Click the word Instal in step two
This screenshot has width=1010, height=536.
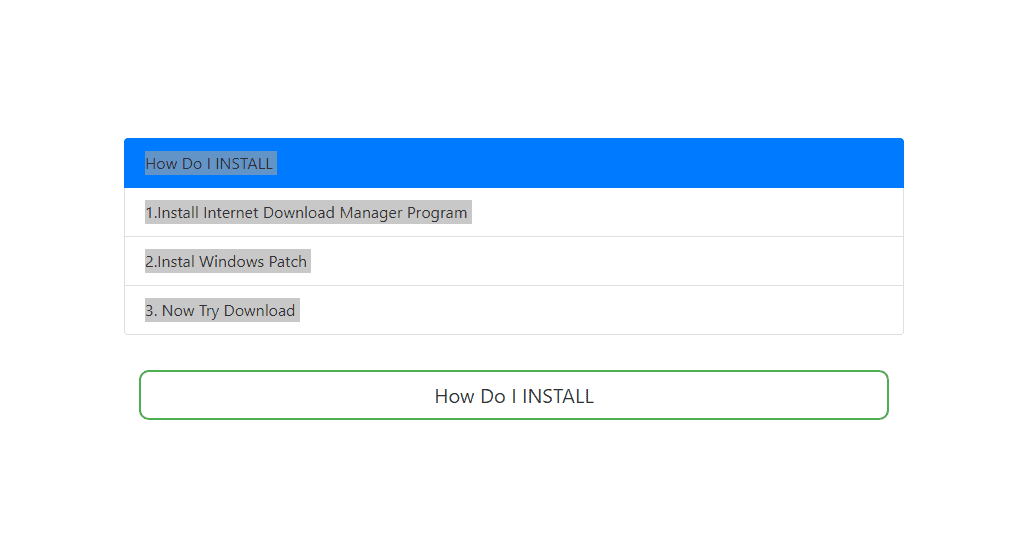tap(175, 262)
